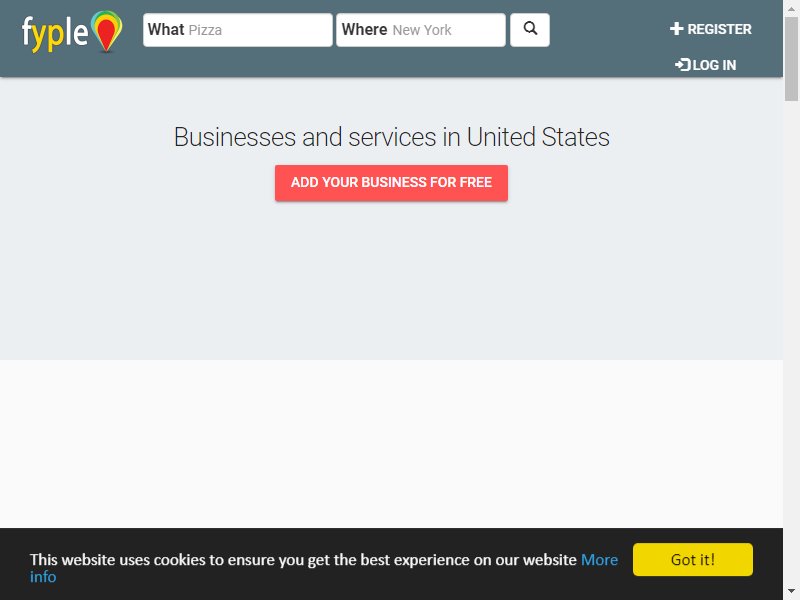This screenshot has height=600, width=800.
Task: Click the login arrow icon beside LOG IN
Action: pyautogui.click(x=682, y=65)
